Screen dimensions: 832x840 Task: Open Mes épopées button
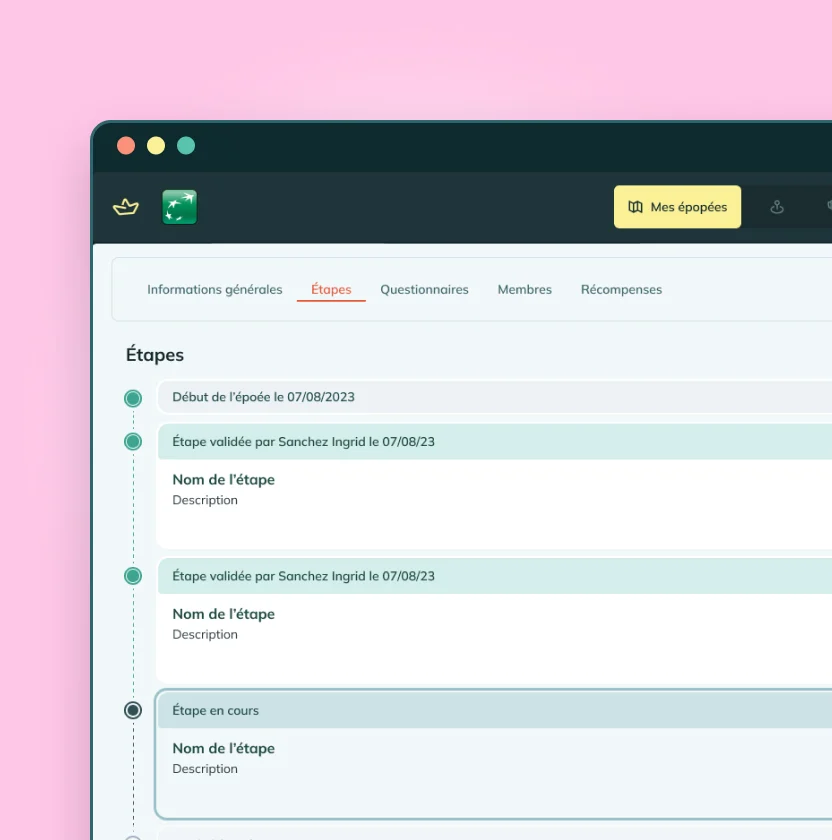(x=677, y=207)
